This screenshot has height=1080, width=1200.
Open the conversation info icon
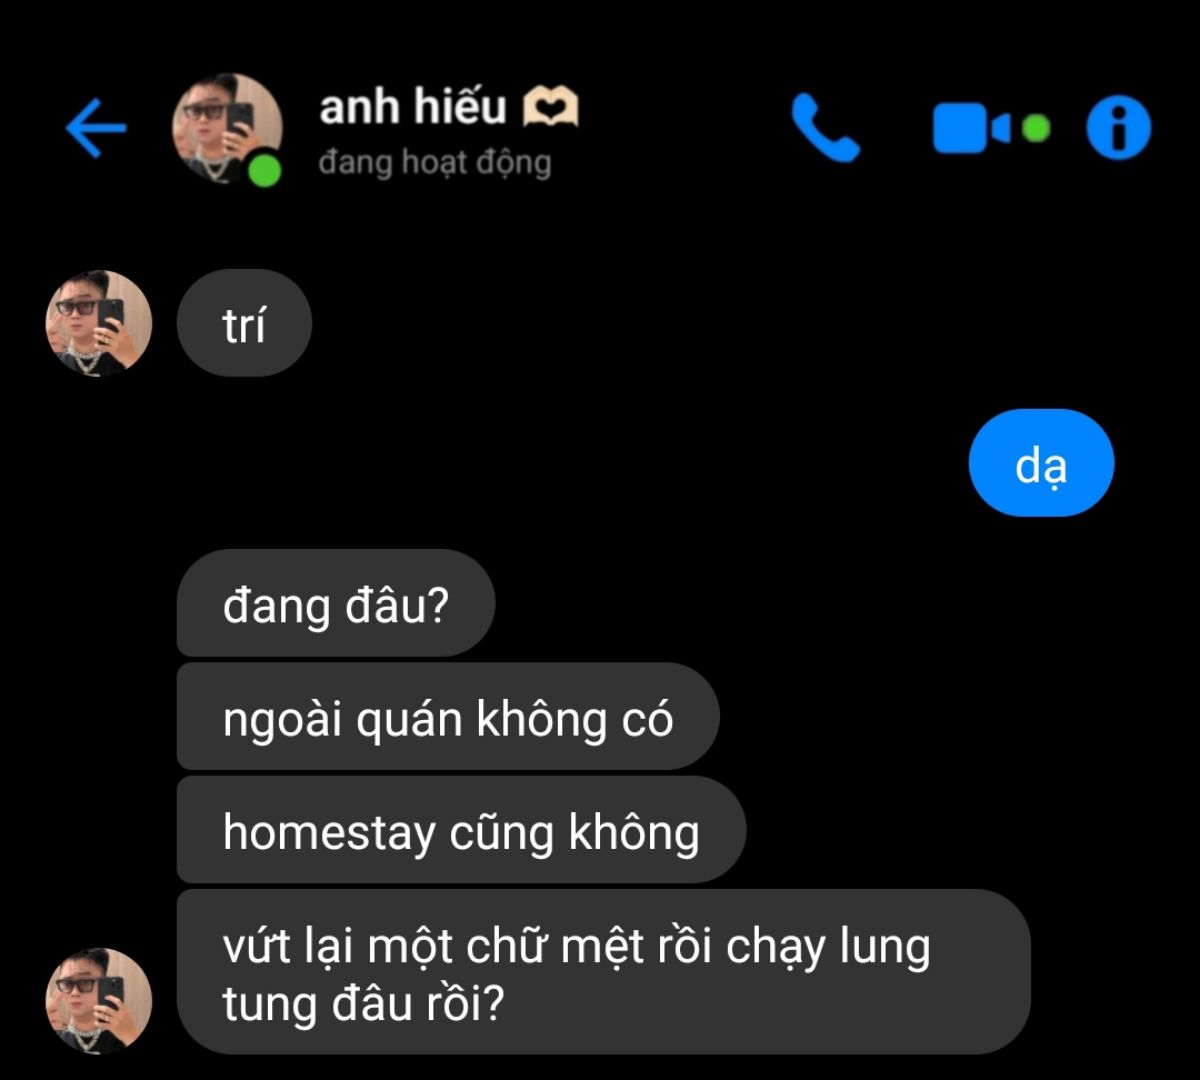pos(1119,128)
